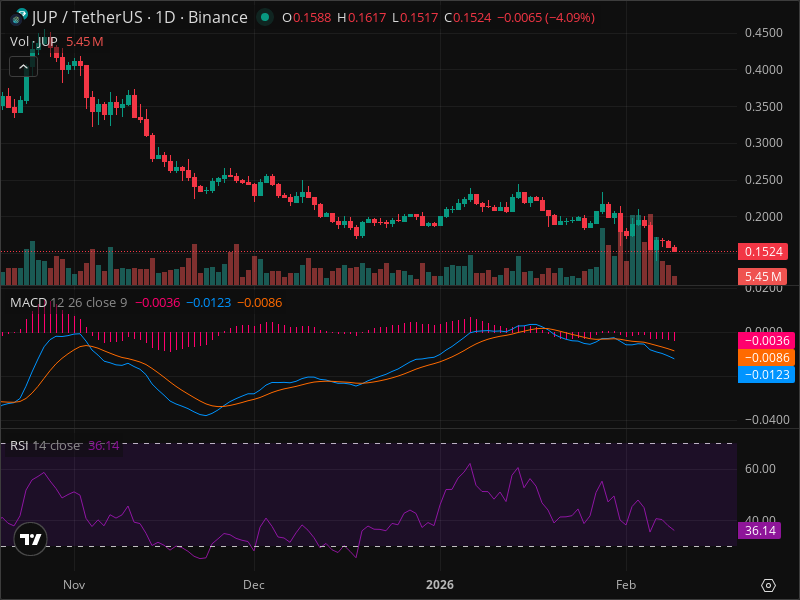Click the 0.3000 price scale label
The width and height of the screenshot is (800, 600).
pyautogui.click(x=763, y=142)
